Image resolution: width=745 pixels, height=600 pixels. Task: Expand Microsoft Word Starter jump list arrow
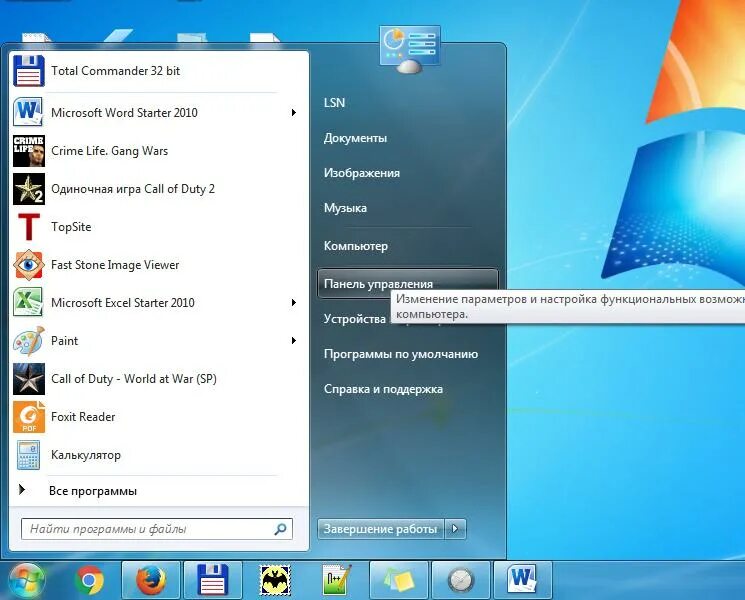(294, 113)
